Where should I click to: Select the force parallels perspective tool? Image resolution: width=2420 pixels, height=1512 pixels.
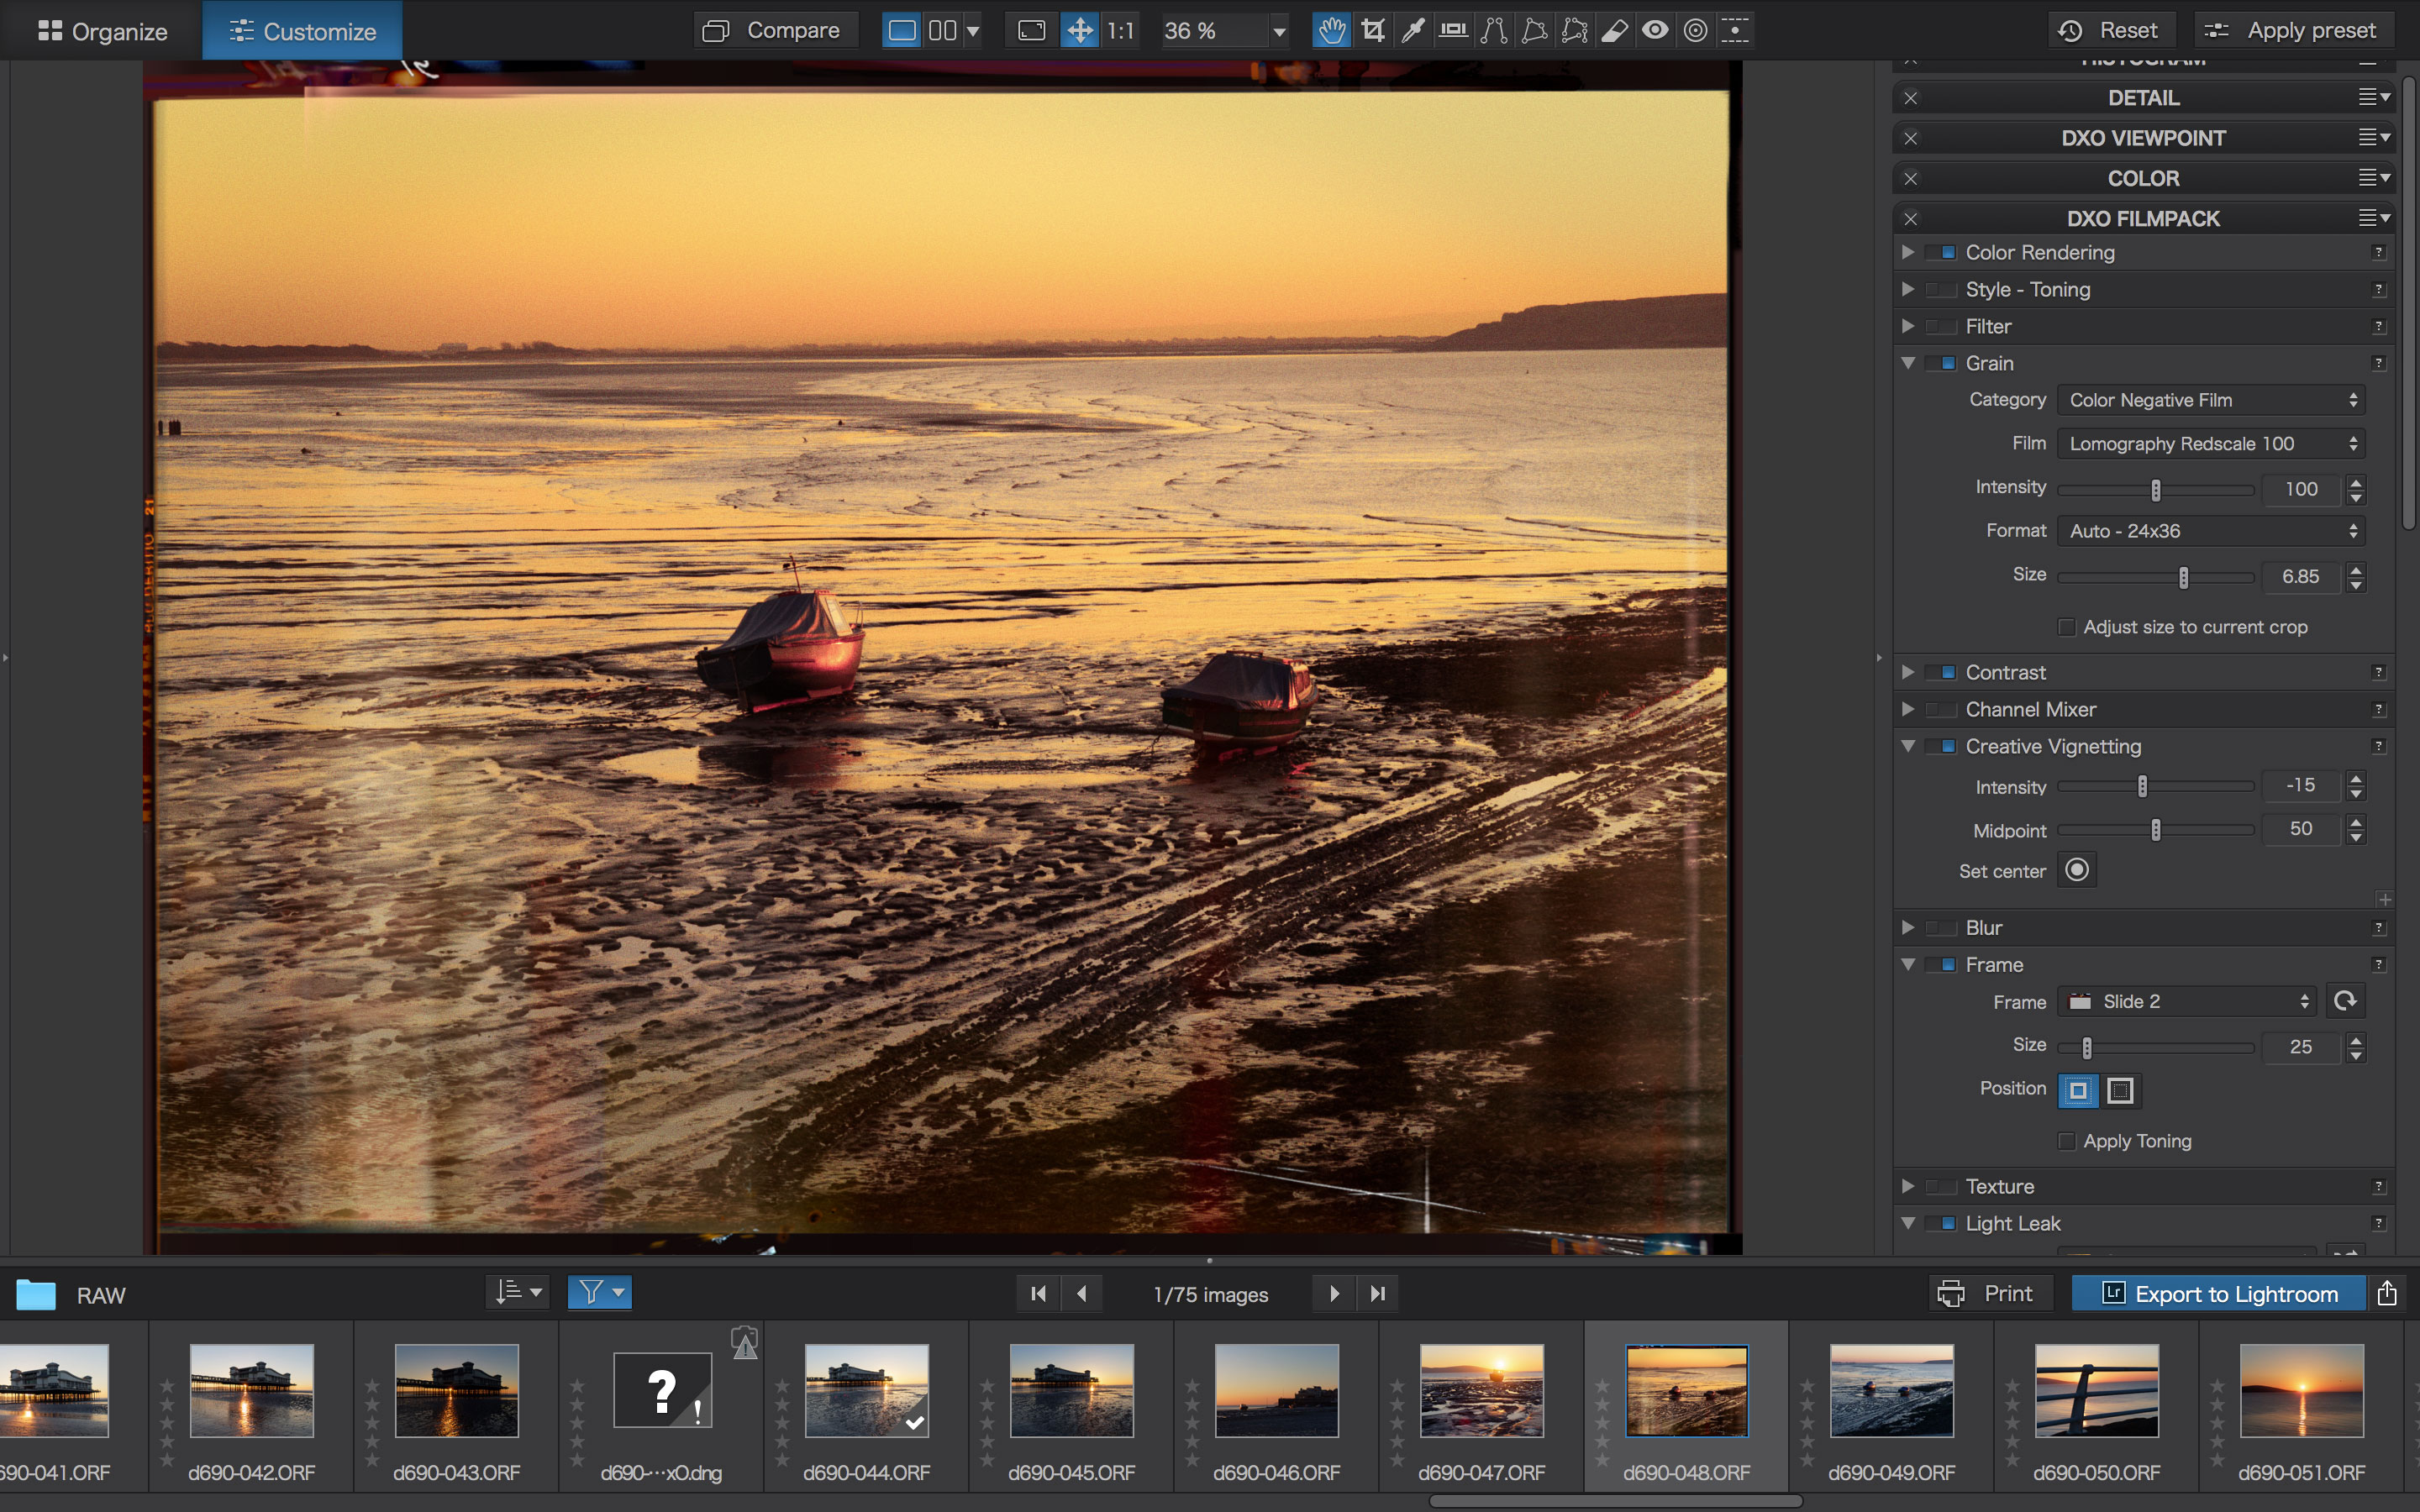click(1494, 31)
